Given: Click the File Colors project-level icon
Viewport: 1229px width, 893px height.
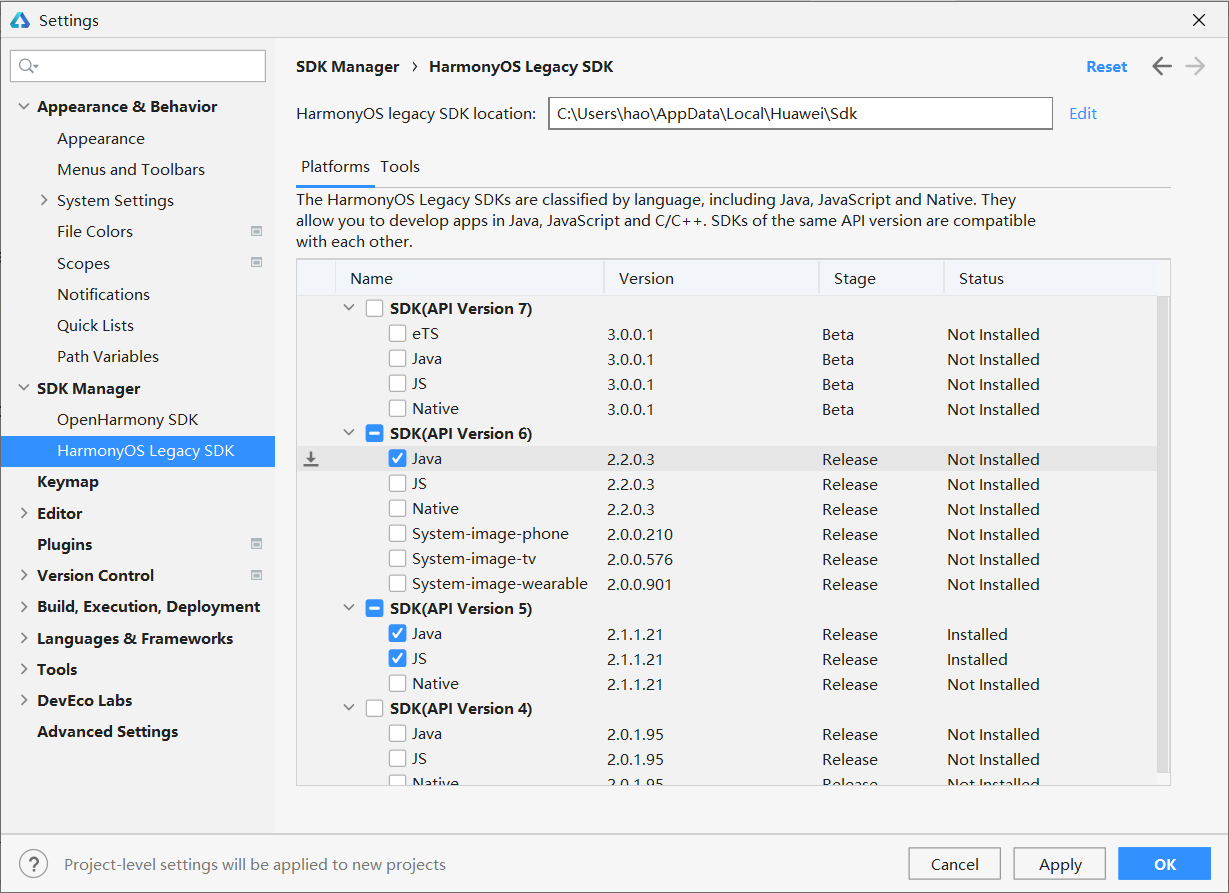Looking at the screenshot, I should point(256,231).
